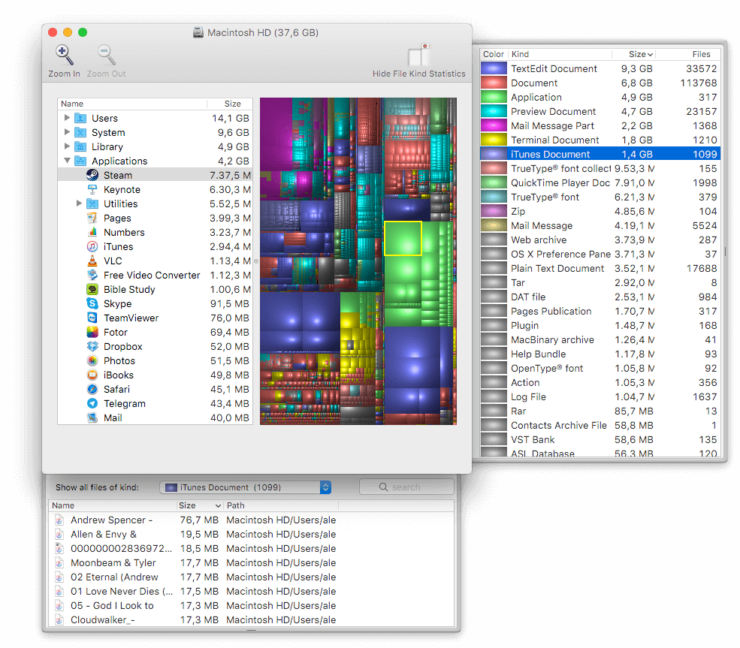The height and width of the screenshot is (648, 740).
Task: Select the VST Bank kind row
Action: (x=600, y=439)
